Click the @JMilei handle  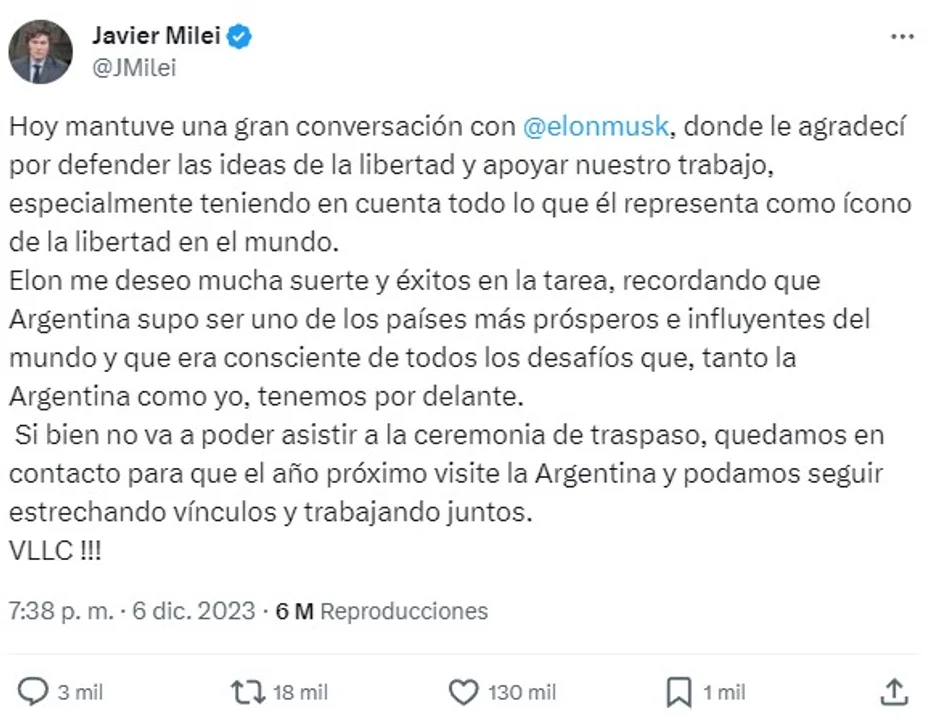point(128,67)
